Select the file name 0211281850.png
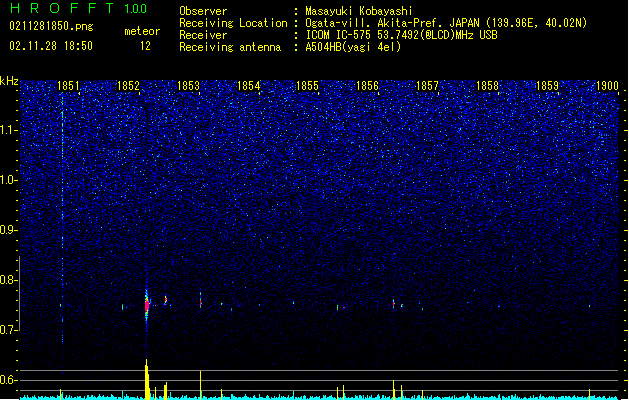Screen dimensions: 629x400 pyautogui.click(x=51, y=26)
